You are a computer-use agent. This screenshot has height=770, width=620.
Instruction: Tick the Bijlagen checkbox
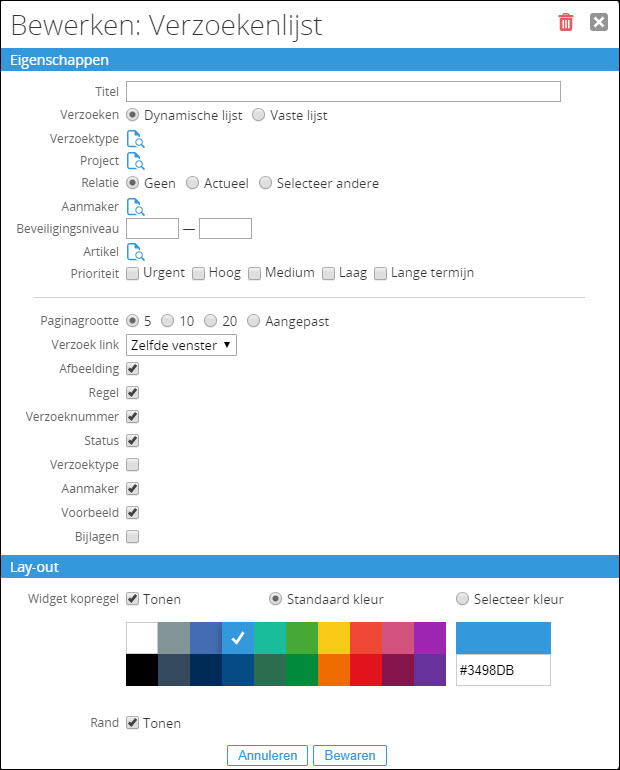[133, 537]
